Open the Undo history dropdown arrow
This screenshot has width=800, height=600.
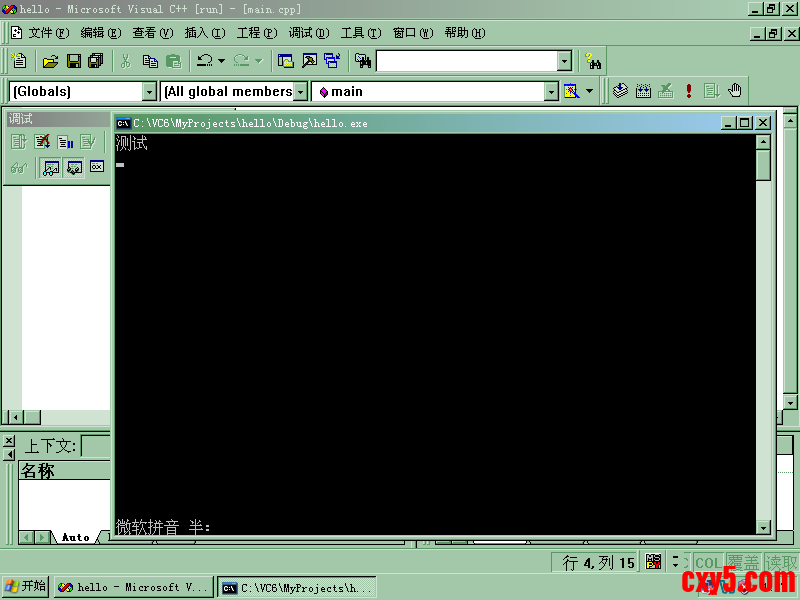(x=221, y=61)
